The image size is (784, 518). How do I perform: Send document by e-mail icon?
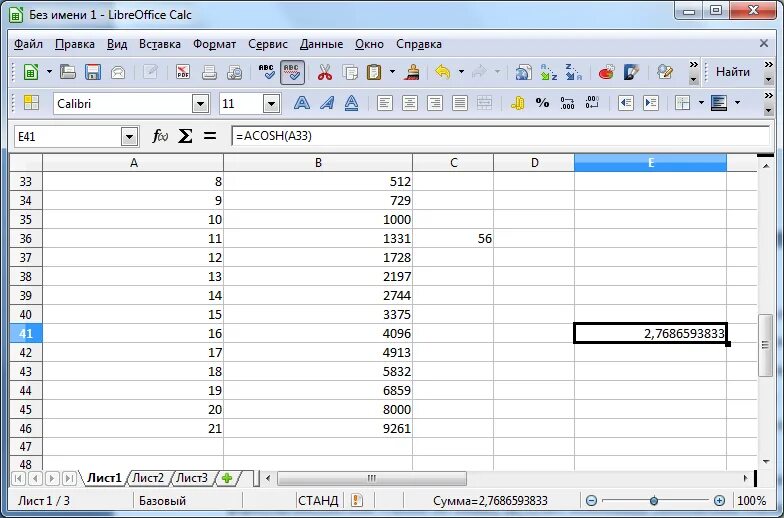(x=118, y=72)
